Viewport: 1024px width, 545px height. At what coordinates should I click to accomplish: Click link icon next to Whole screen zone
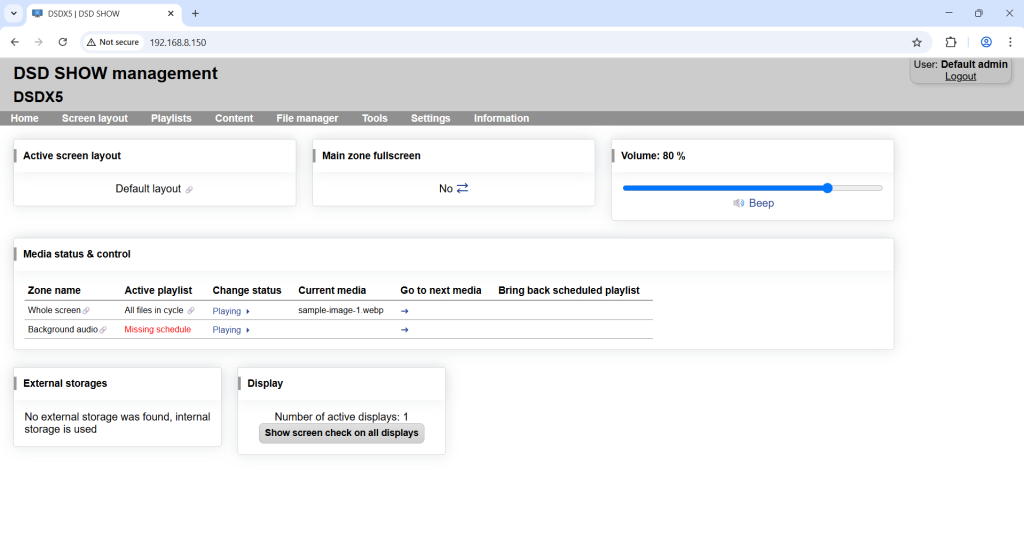point(86,311)
